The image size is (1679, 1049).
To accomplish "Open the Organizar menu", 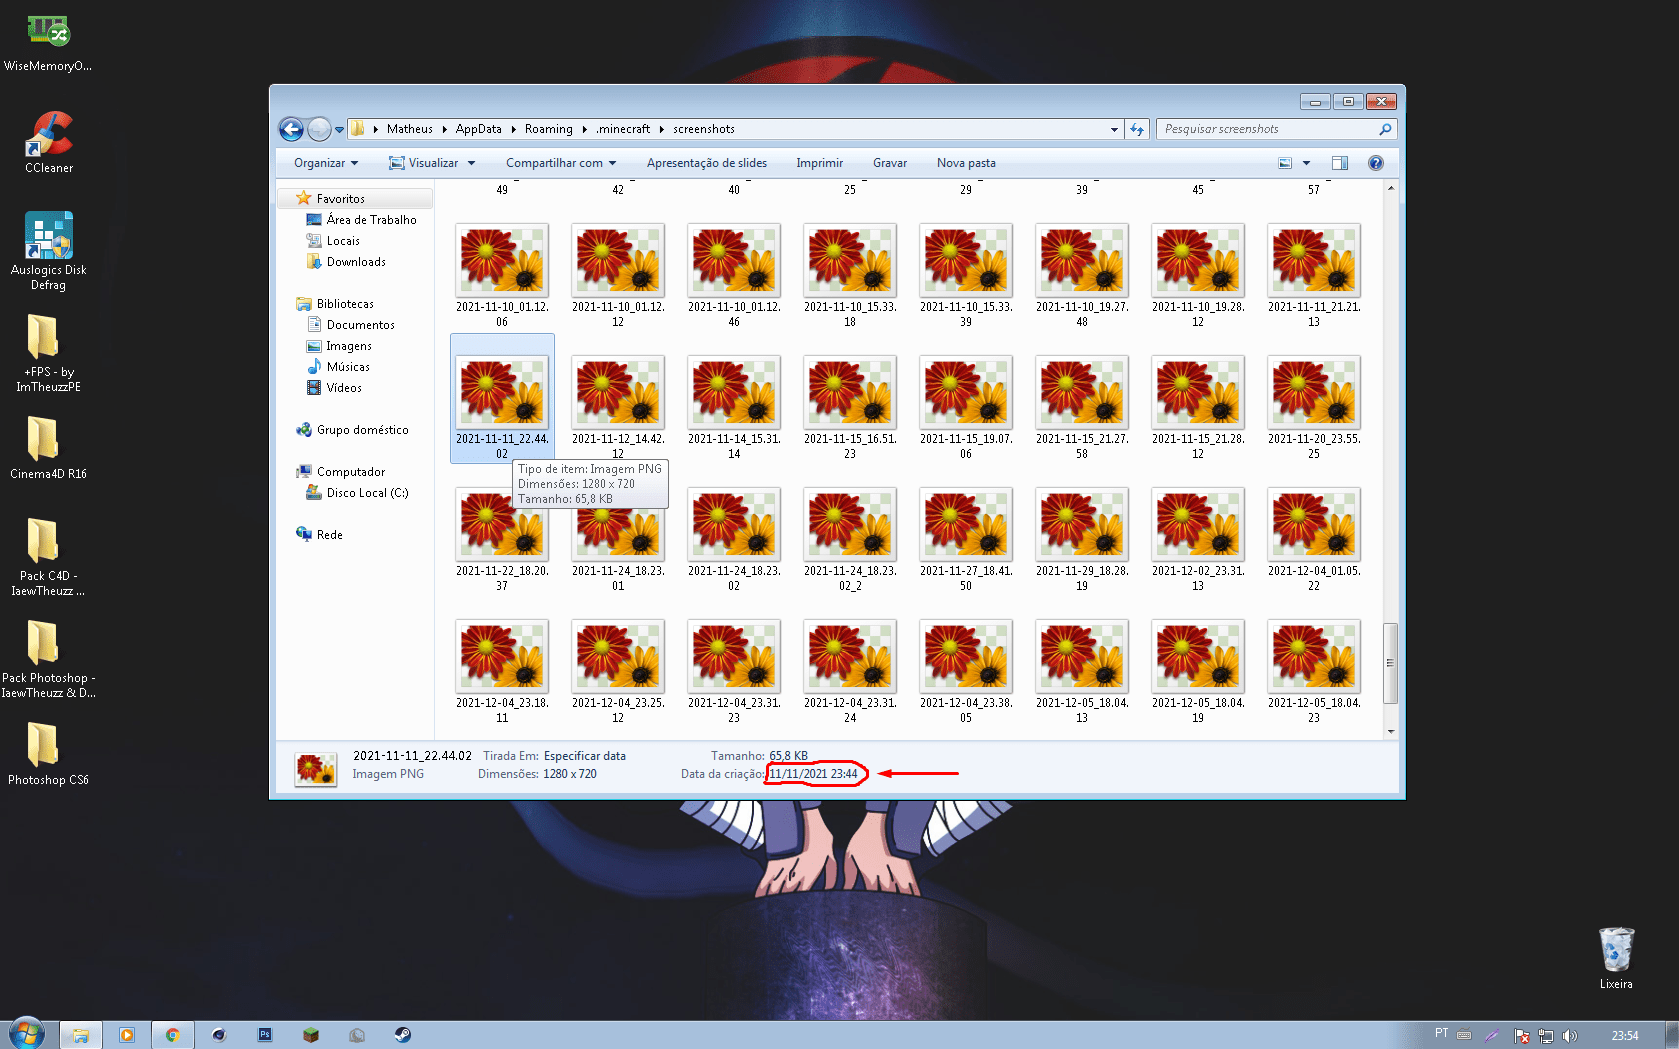I will point(326,163).
